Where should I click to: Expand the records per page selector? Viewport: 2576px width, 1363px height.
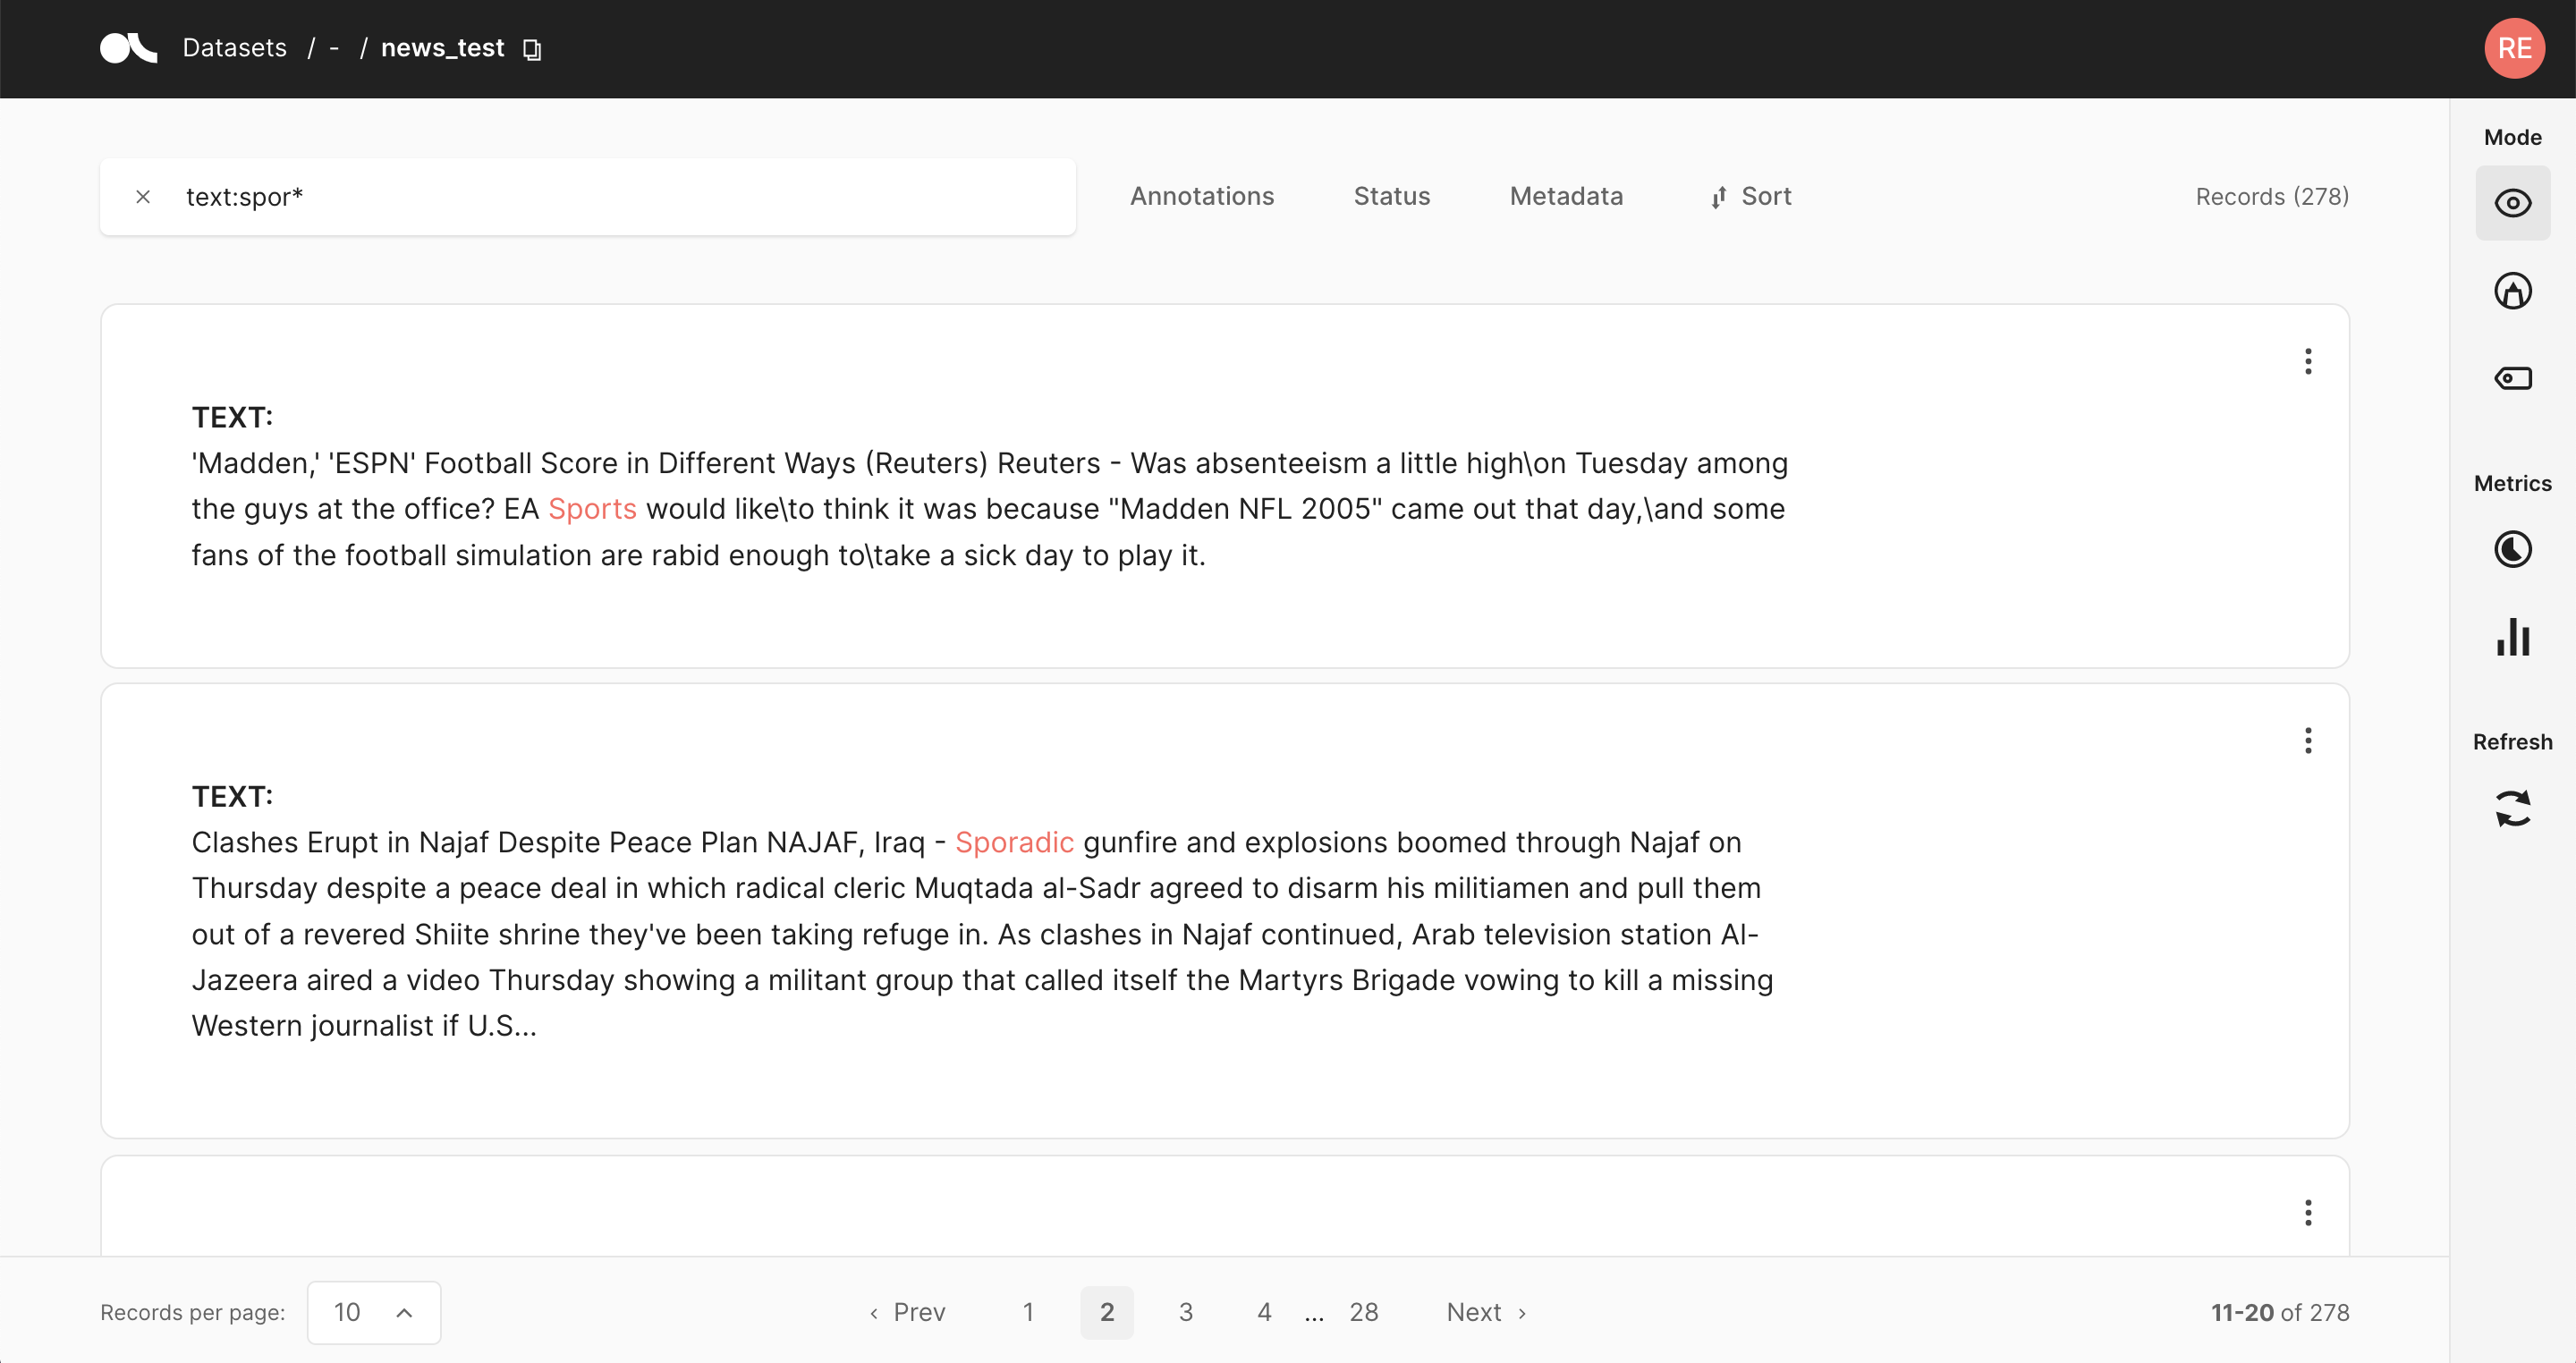click(x=374, y=1312)
